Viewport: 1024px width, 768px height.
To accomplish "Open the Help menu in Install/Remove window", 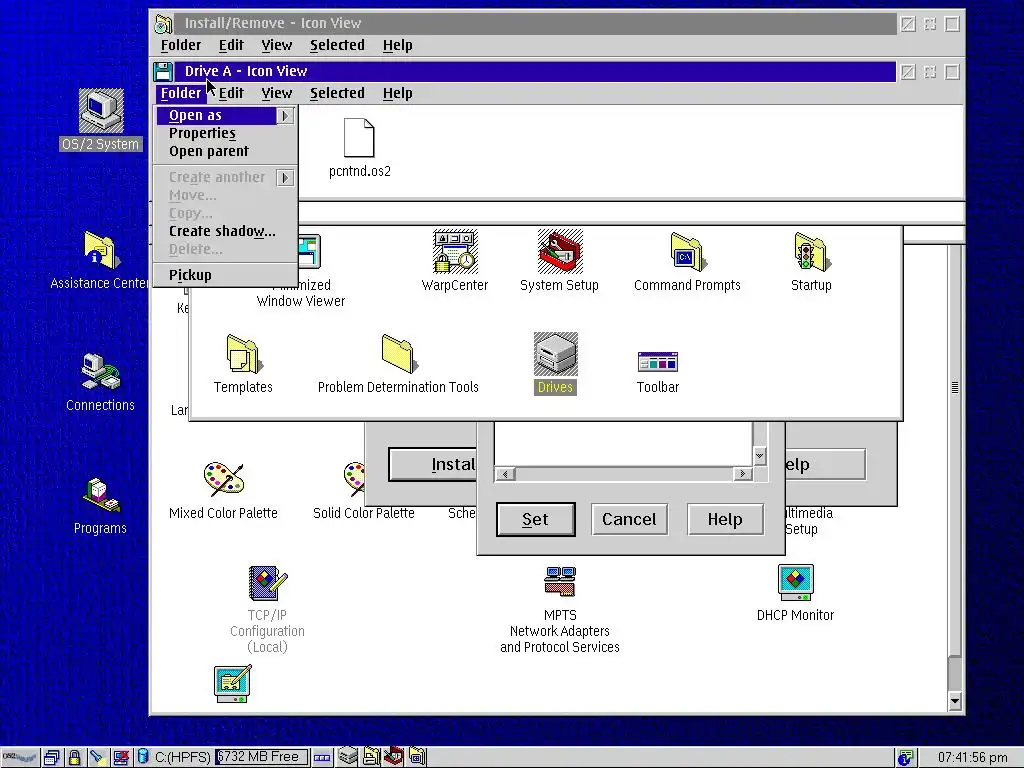I will [x=397, y=46].
